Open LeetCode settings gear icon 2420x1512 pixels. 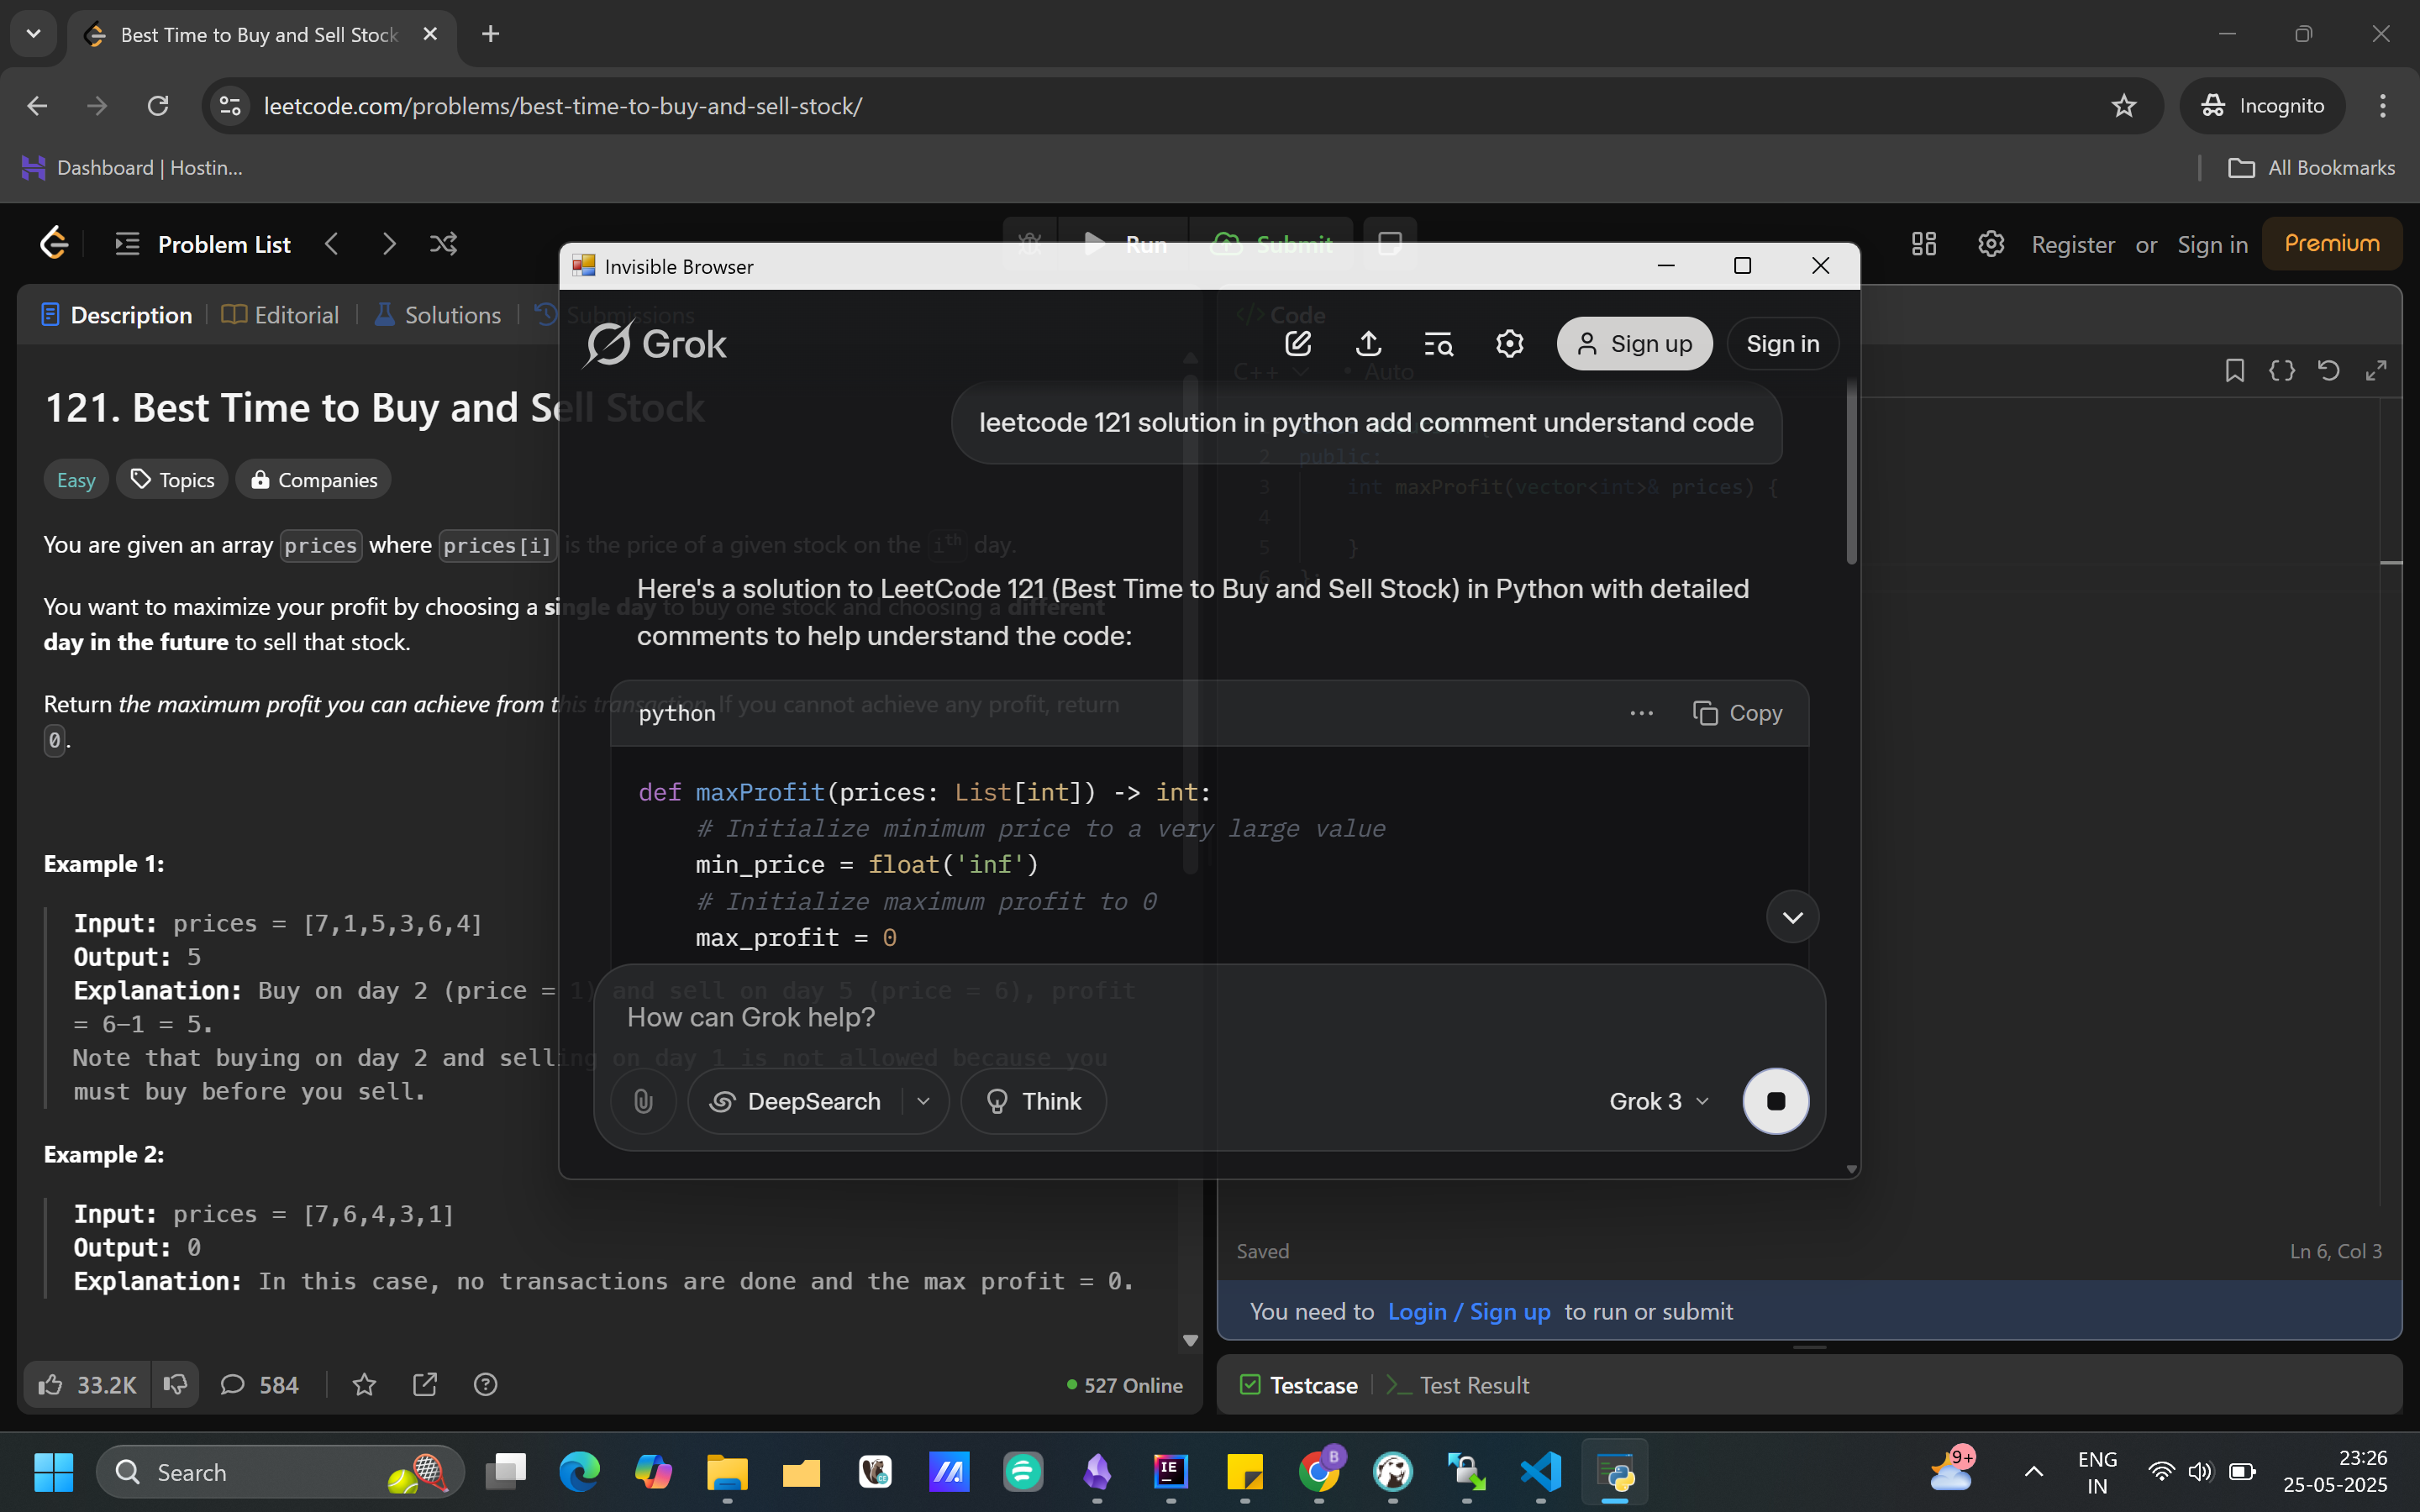tap(1991, 244)
